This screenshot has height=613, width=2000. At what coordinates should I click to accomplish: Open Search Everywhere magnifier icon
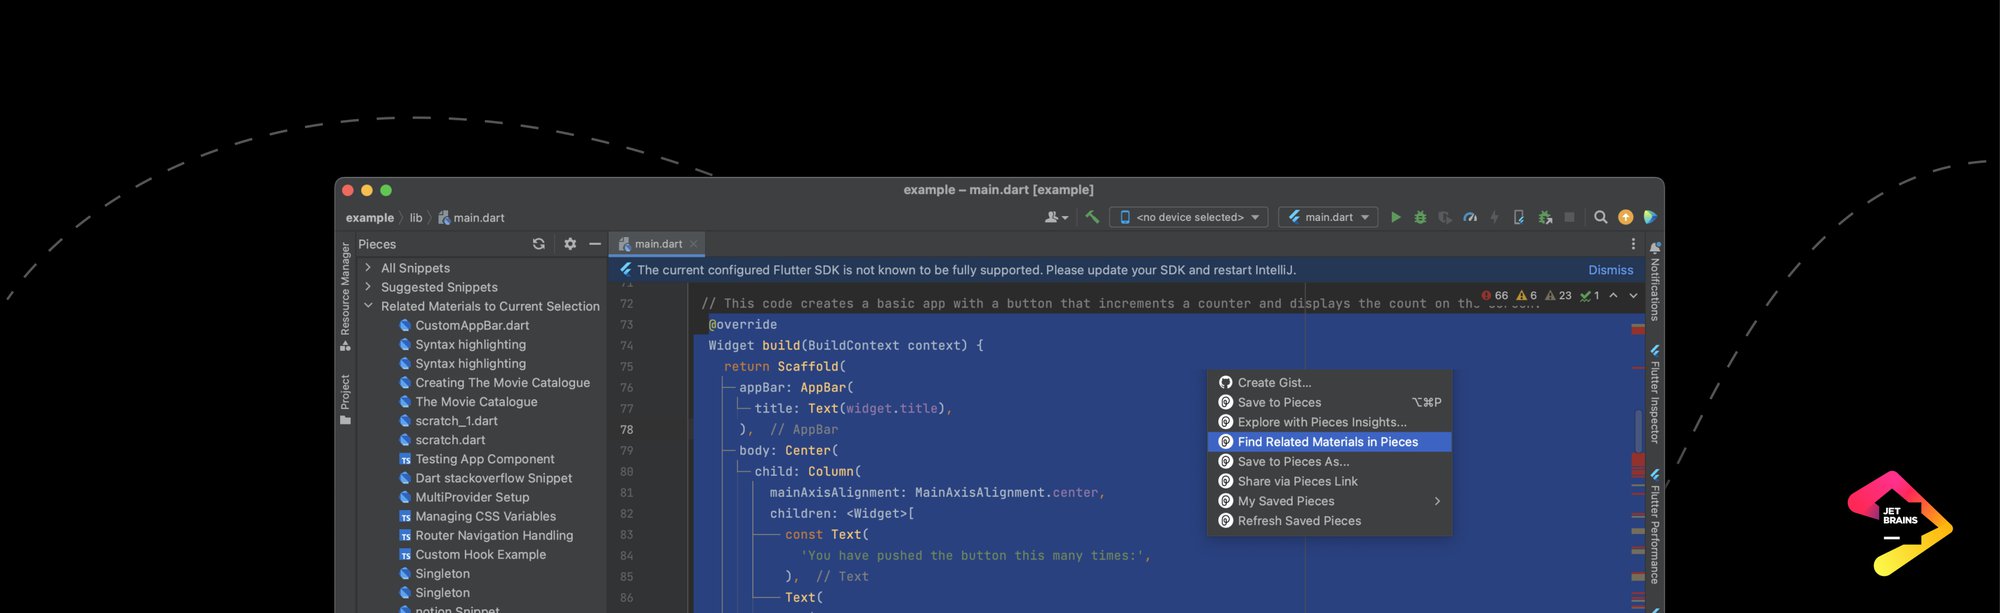[x=1600, y=217]
